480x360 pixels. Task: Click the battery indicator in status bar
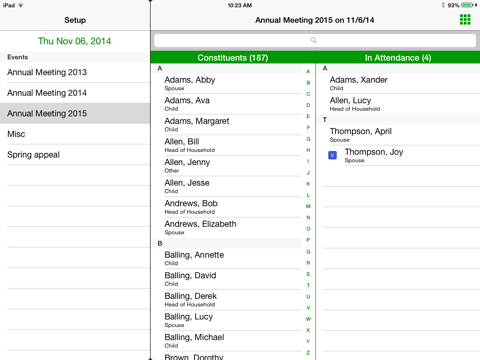468,5
